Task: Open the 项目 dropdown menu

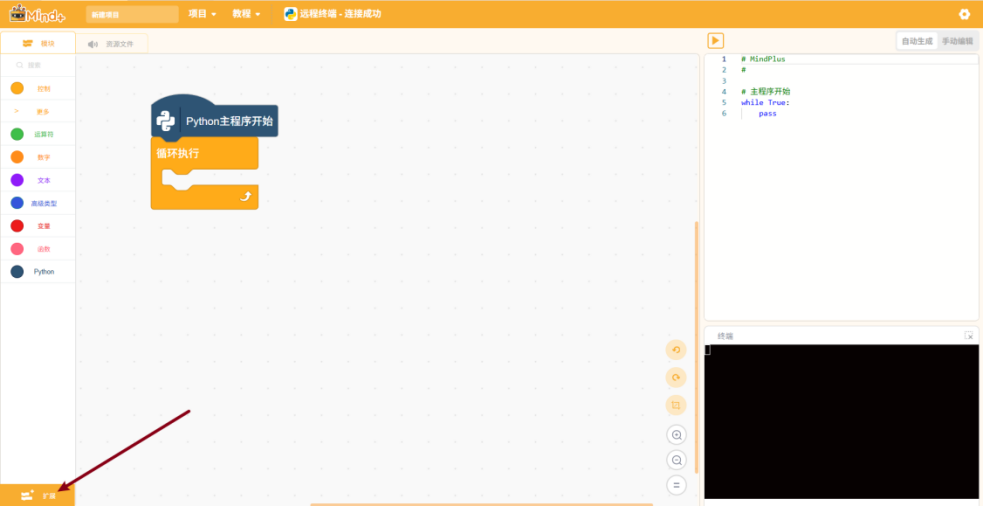Action: tap(202, 14)
